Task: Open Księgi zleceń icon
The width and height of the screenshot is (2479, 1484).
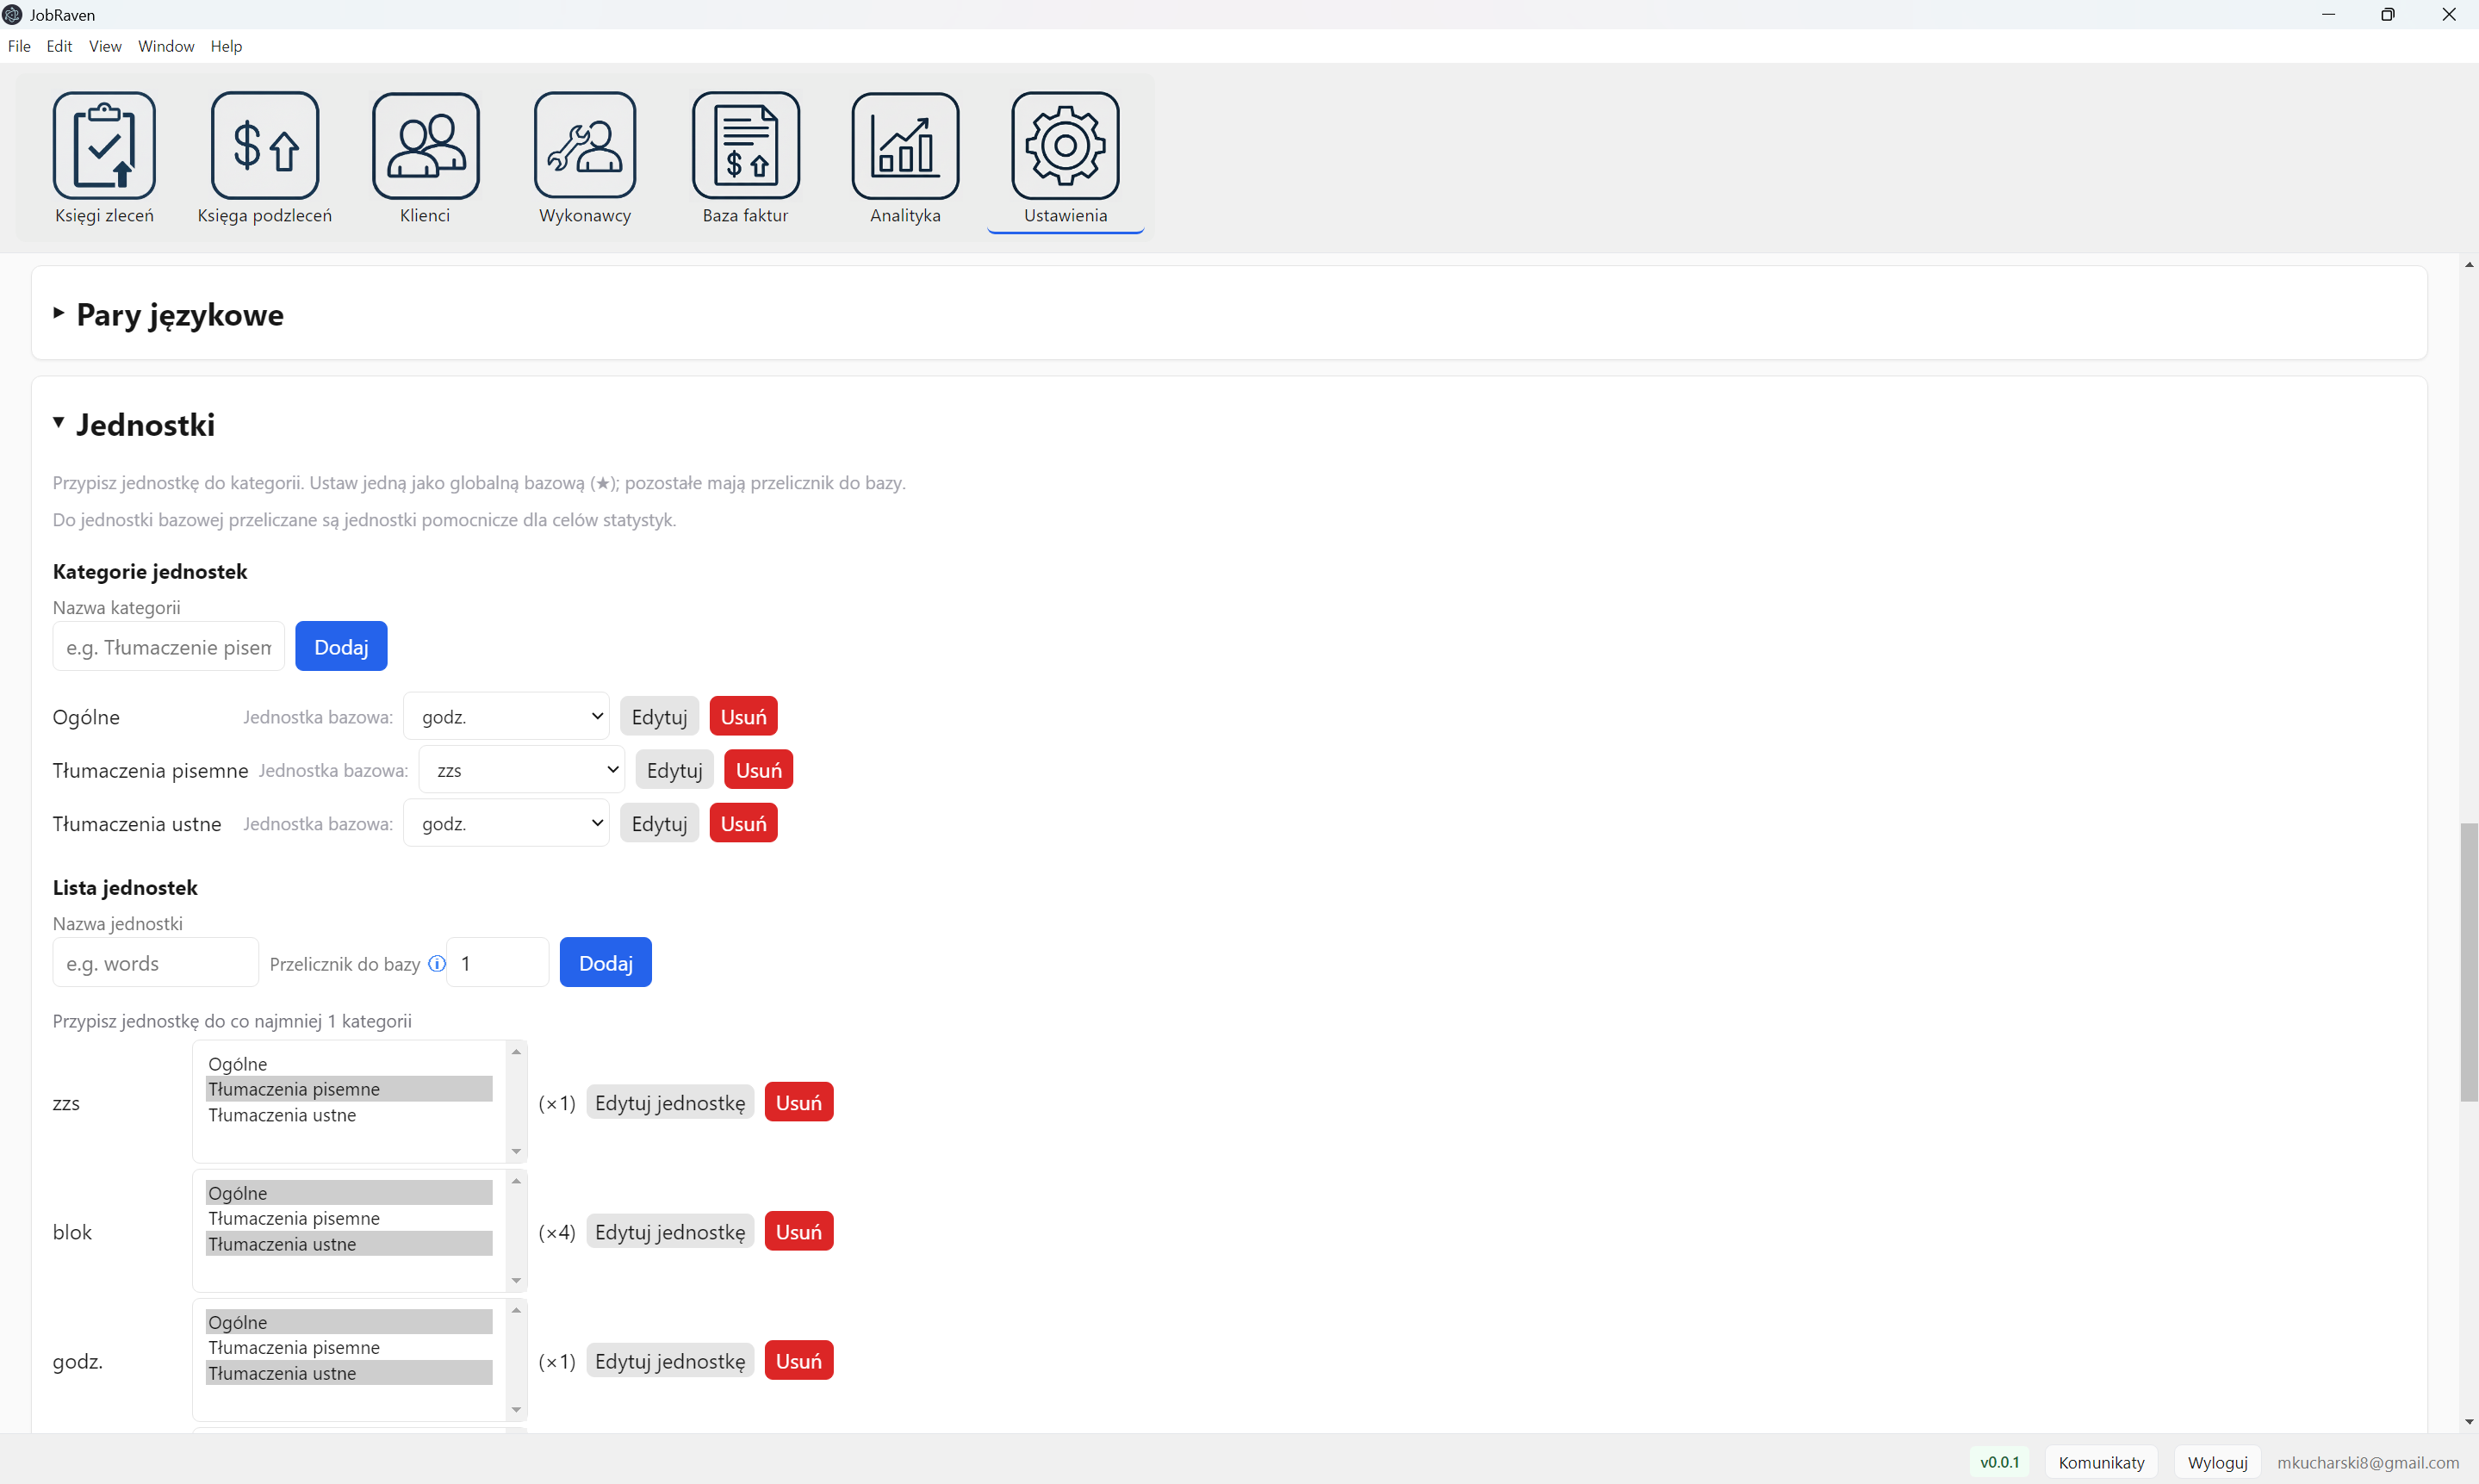Action: point(104,146)
